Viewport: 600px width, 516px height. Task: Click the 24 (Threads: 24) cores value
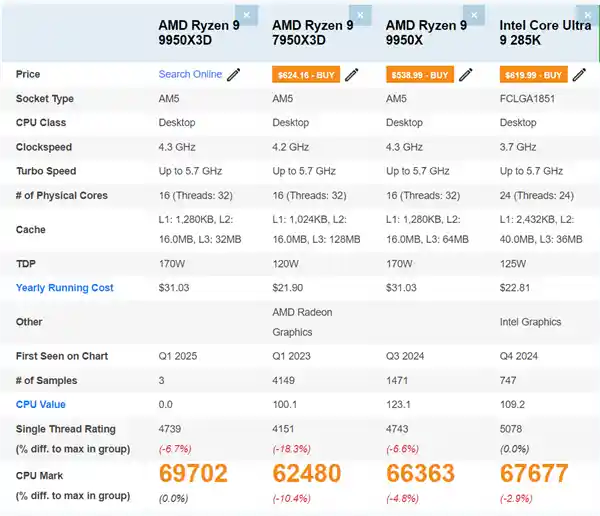[536, 196]
